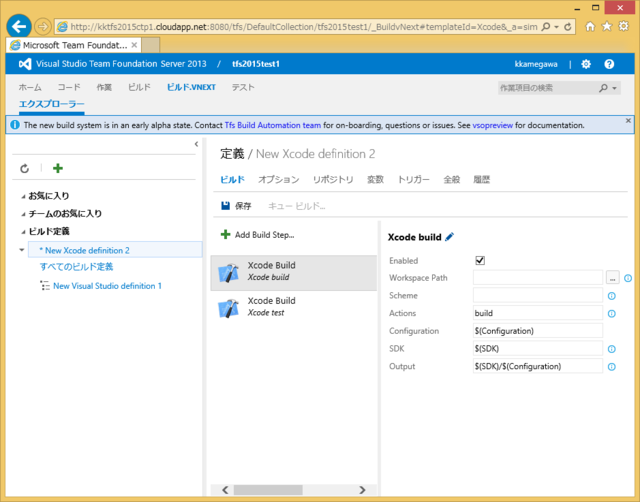Click the Actions input field containing build
The width and height of the screenshot is (640, 502).
(538, 313)
